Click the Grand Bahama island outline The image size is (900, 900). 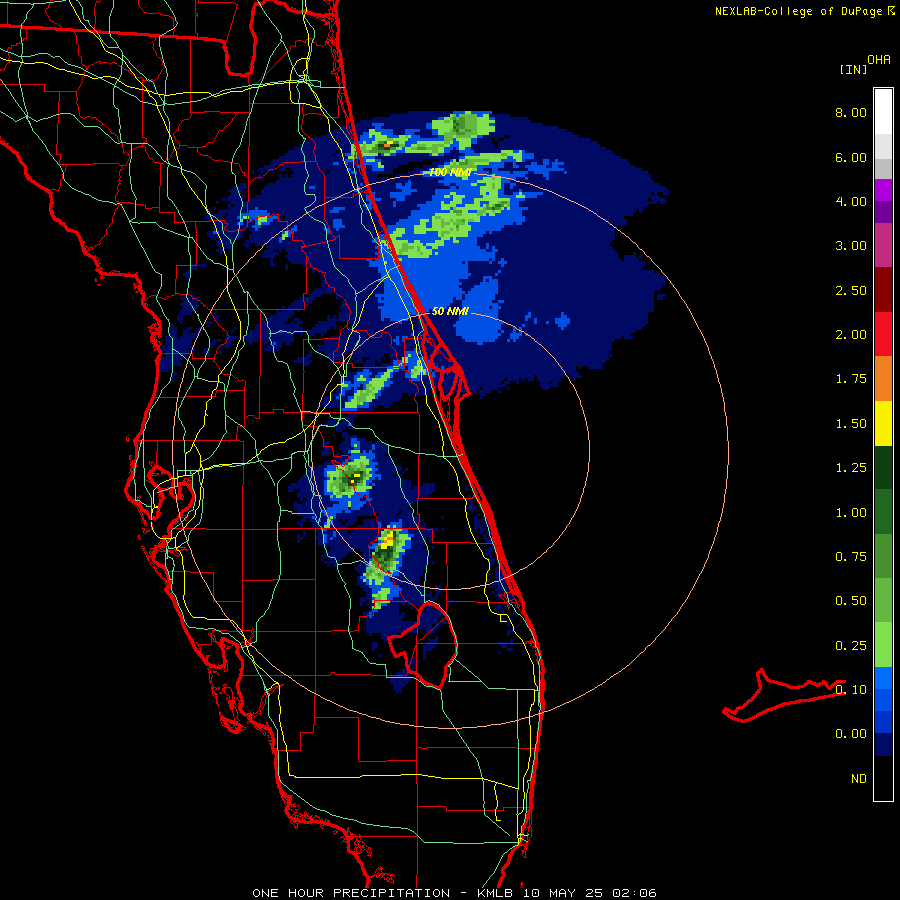point(784,696)
